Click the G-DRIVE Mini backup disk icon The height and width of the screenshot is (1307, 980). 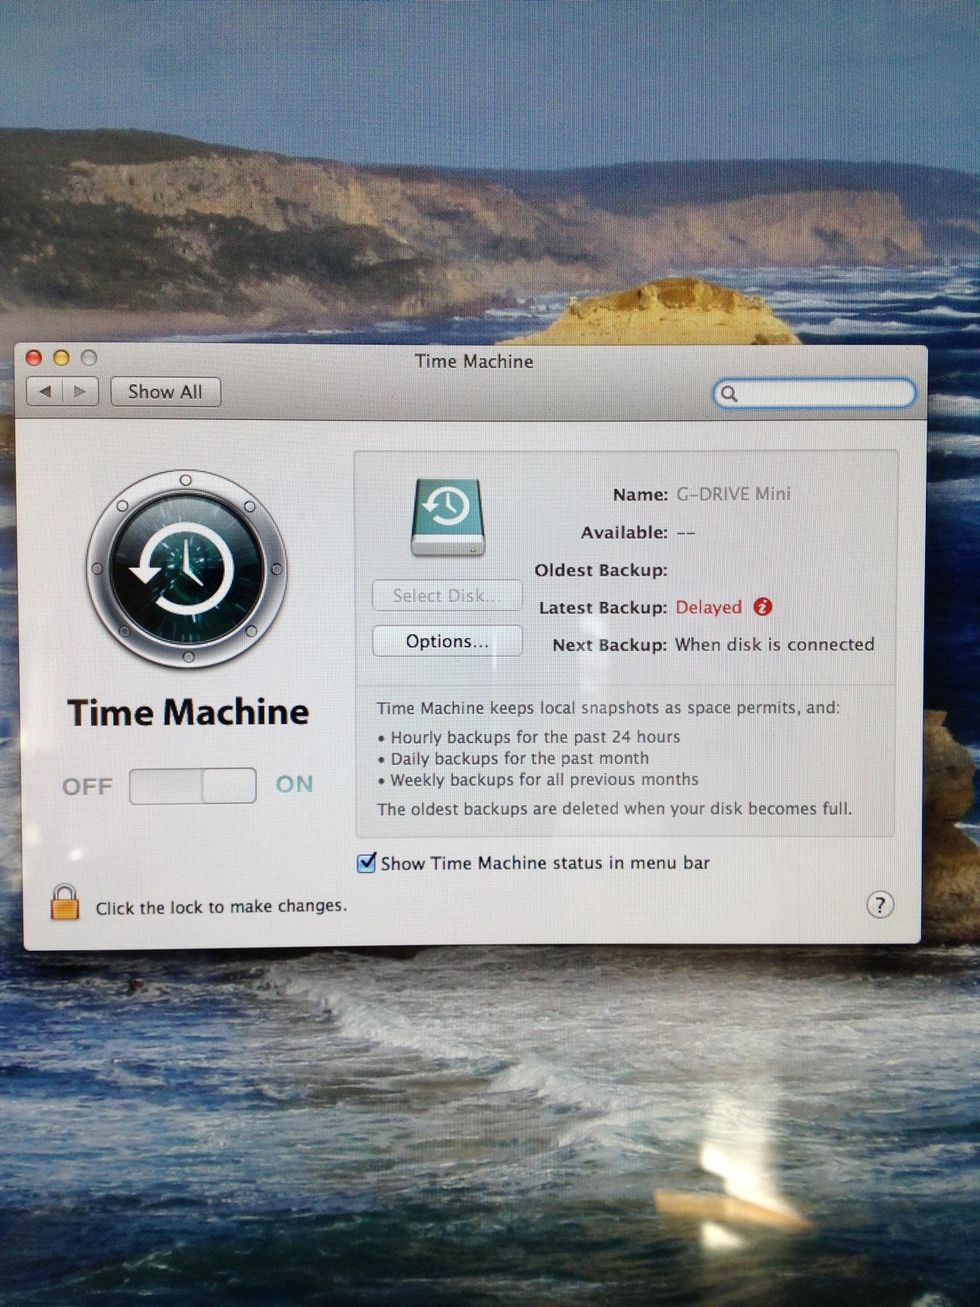click(x=447, y=517)
